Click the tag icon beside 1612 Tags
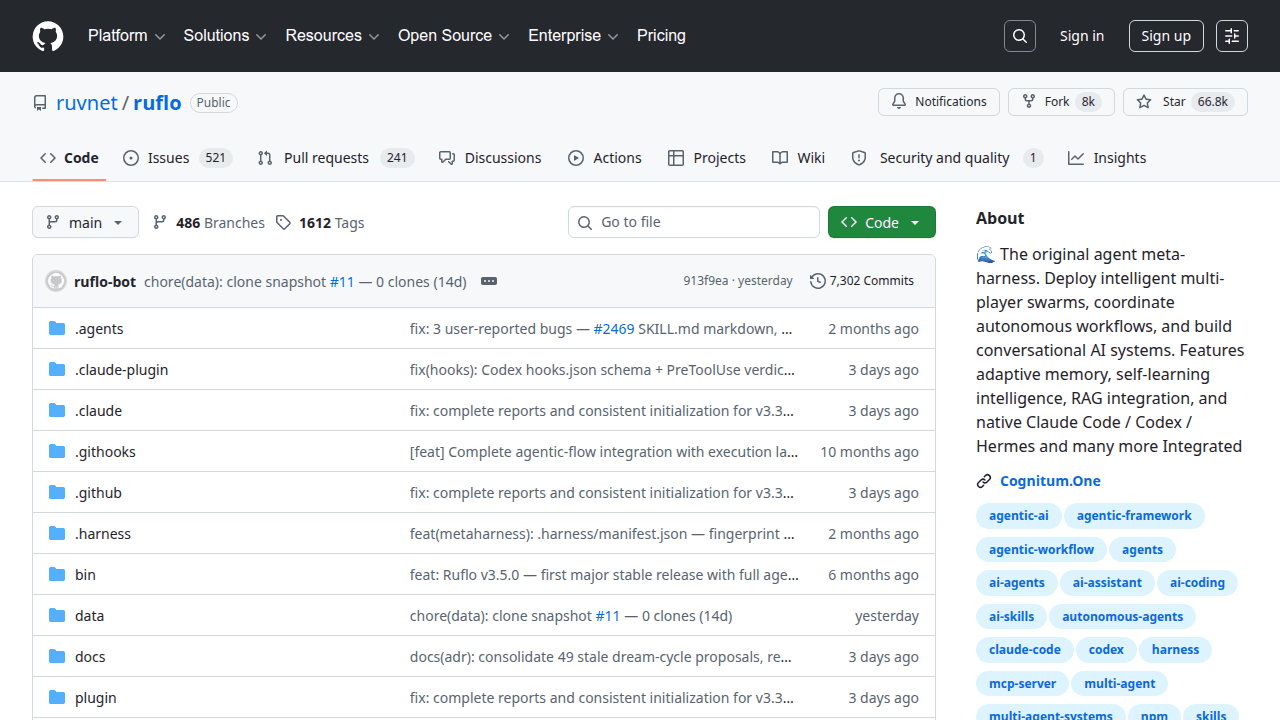This screenshot has height=720, width=1280. point(284,222)
